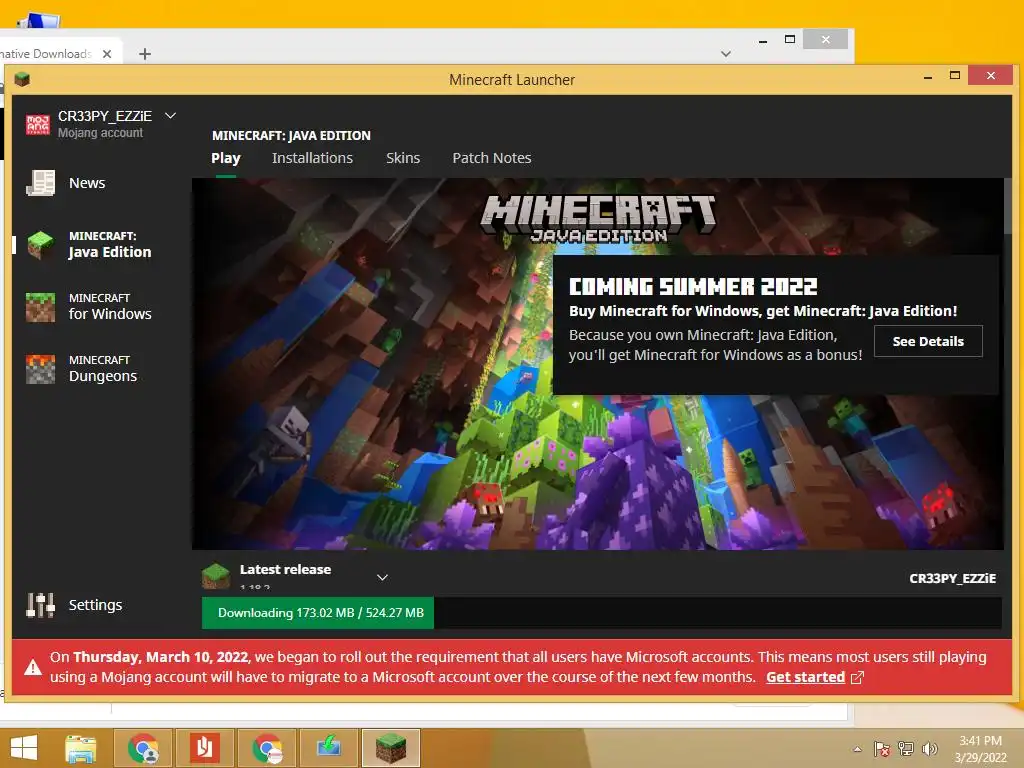Show hidden system tray icons
The image size is (1024, 768).
857,749
